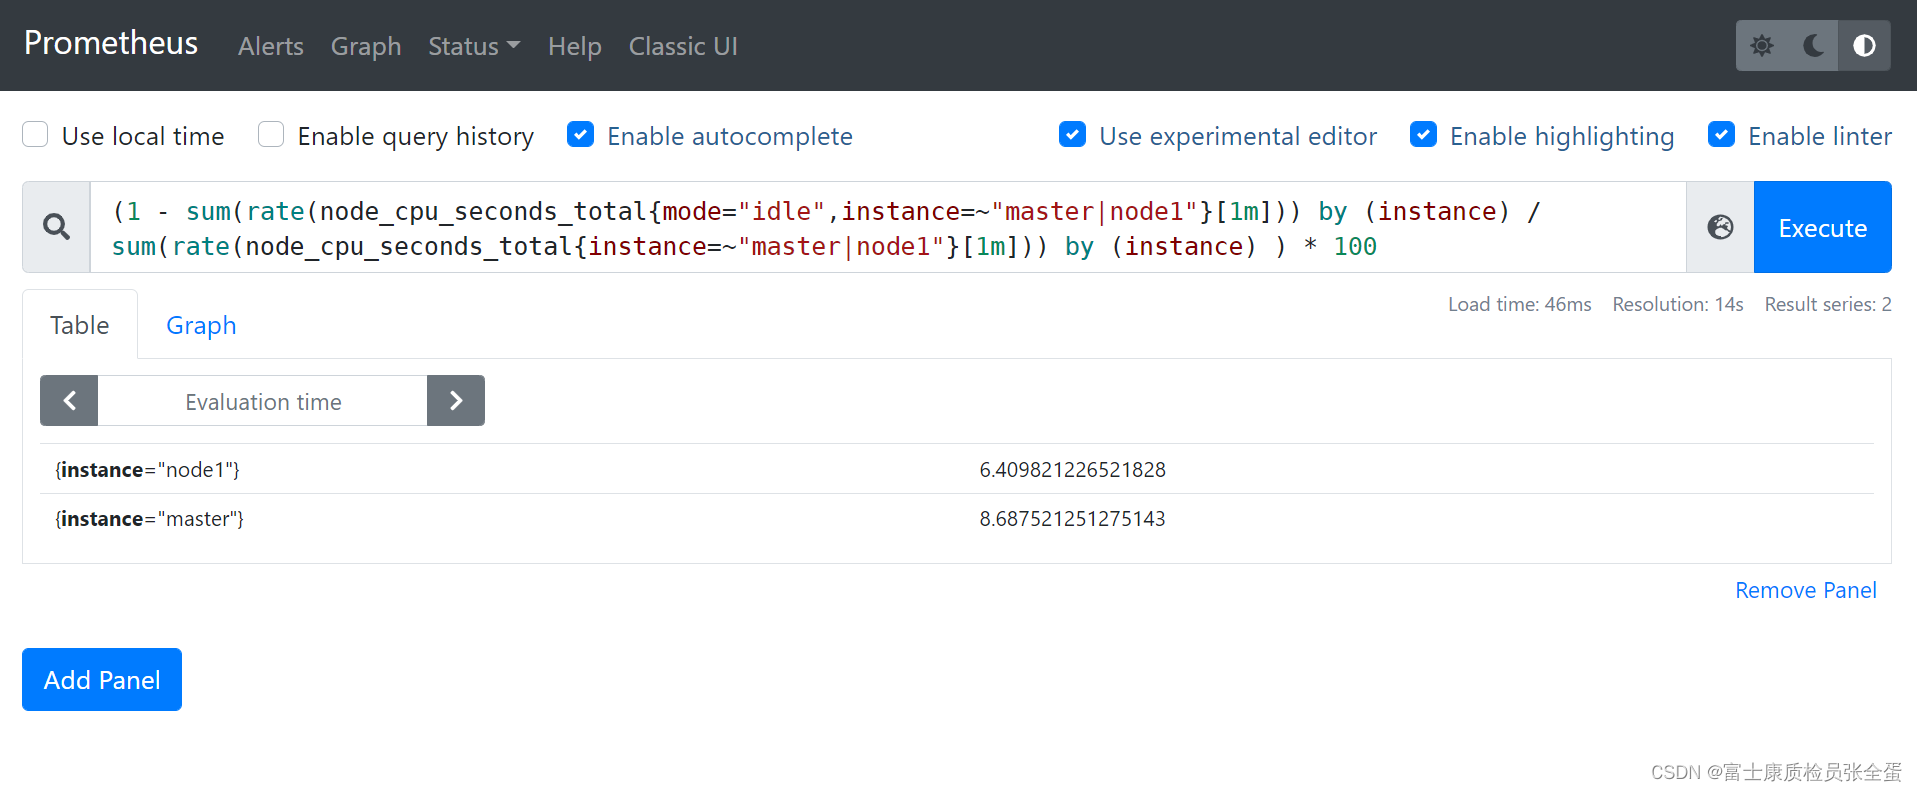Switch to Classic UI
This screenshot has width=1917, height=792.
683,46
